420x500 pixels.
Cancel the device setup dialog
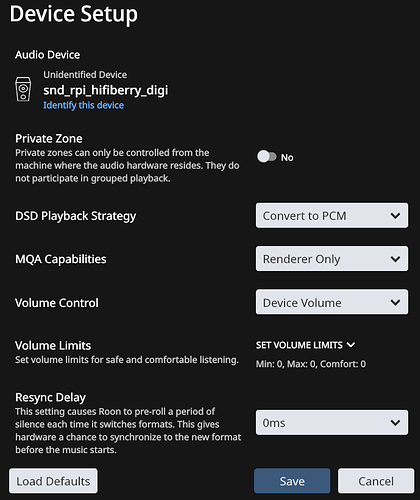click(x=376, y=481)
